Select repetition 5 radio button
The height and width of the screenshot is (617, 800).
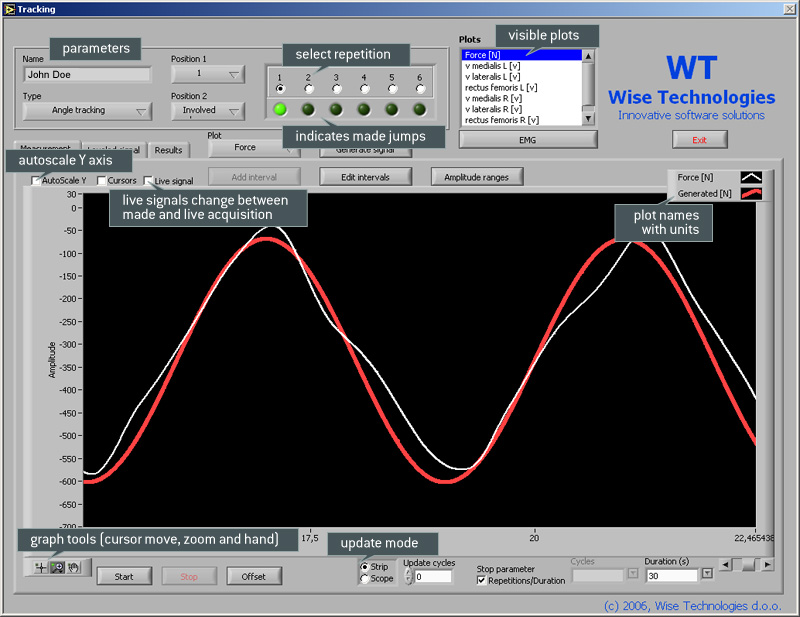pyautogui.click(x=392, y=89)
